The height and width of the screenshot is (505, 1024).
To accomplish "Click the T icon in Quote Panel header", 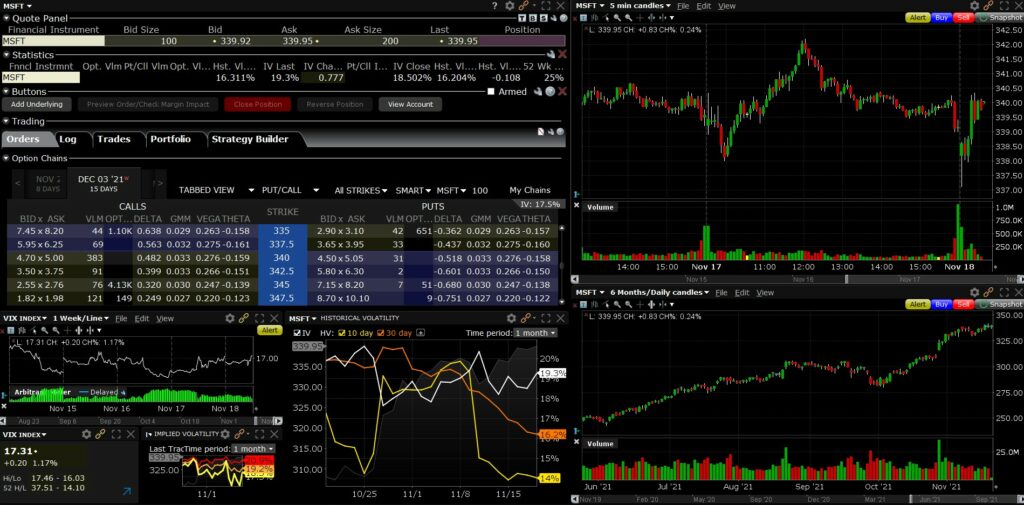I will point(522,18).
